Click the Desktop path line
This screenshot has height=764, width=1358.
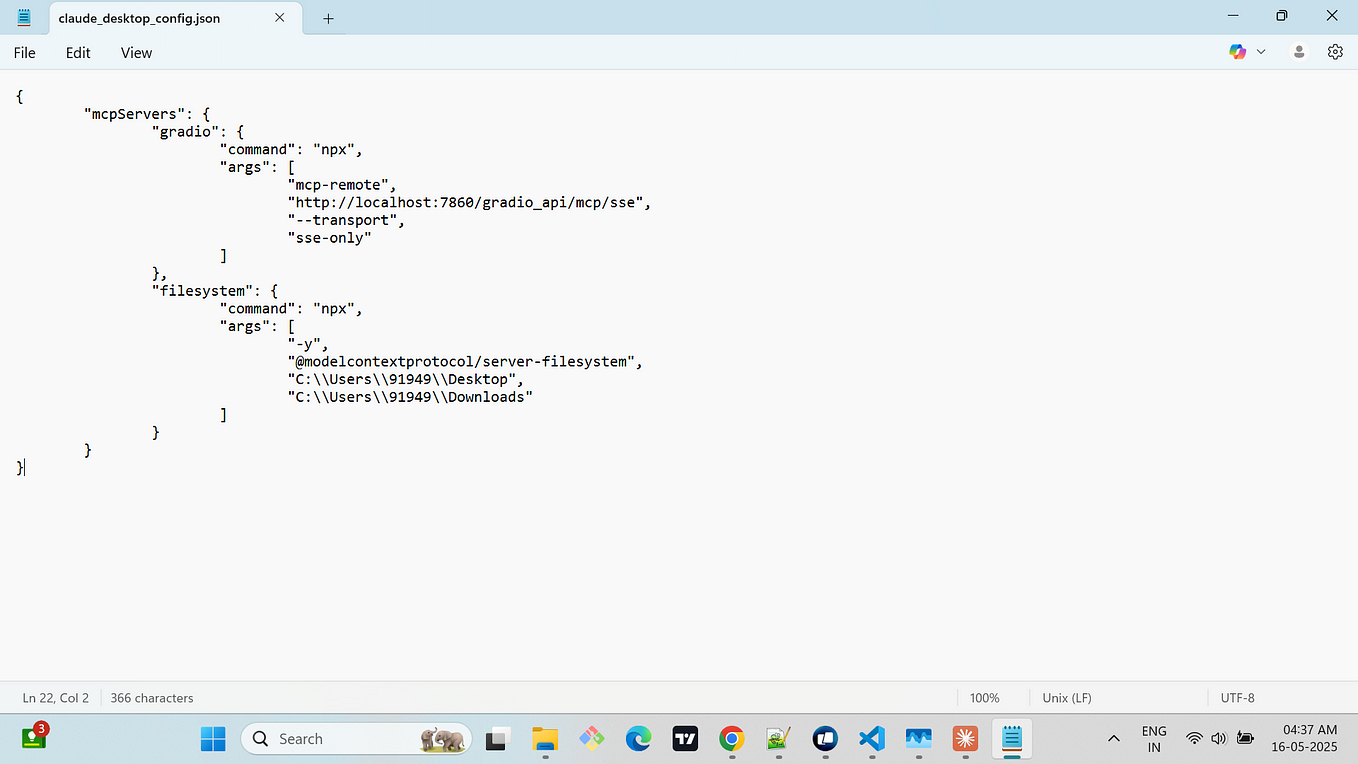point(405,380)
